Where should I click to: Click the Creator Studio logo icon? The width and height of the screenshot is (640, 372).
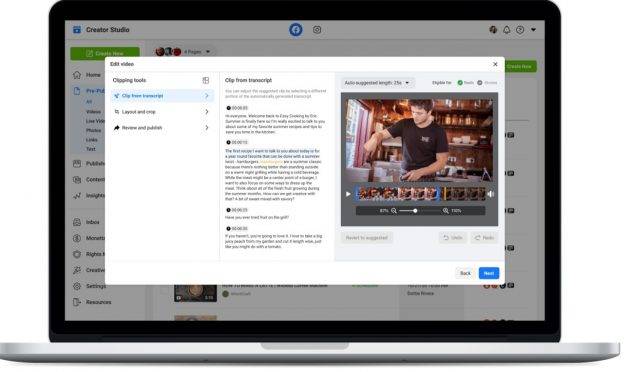77,30
